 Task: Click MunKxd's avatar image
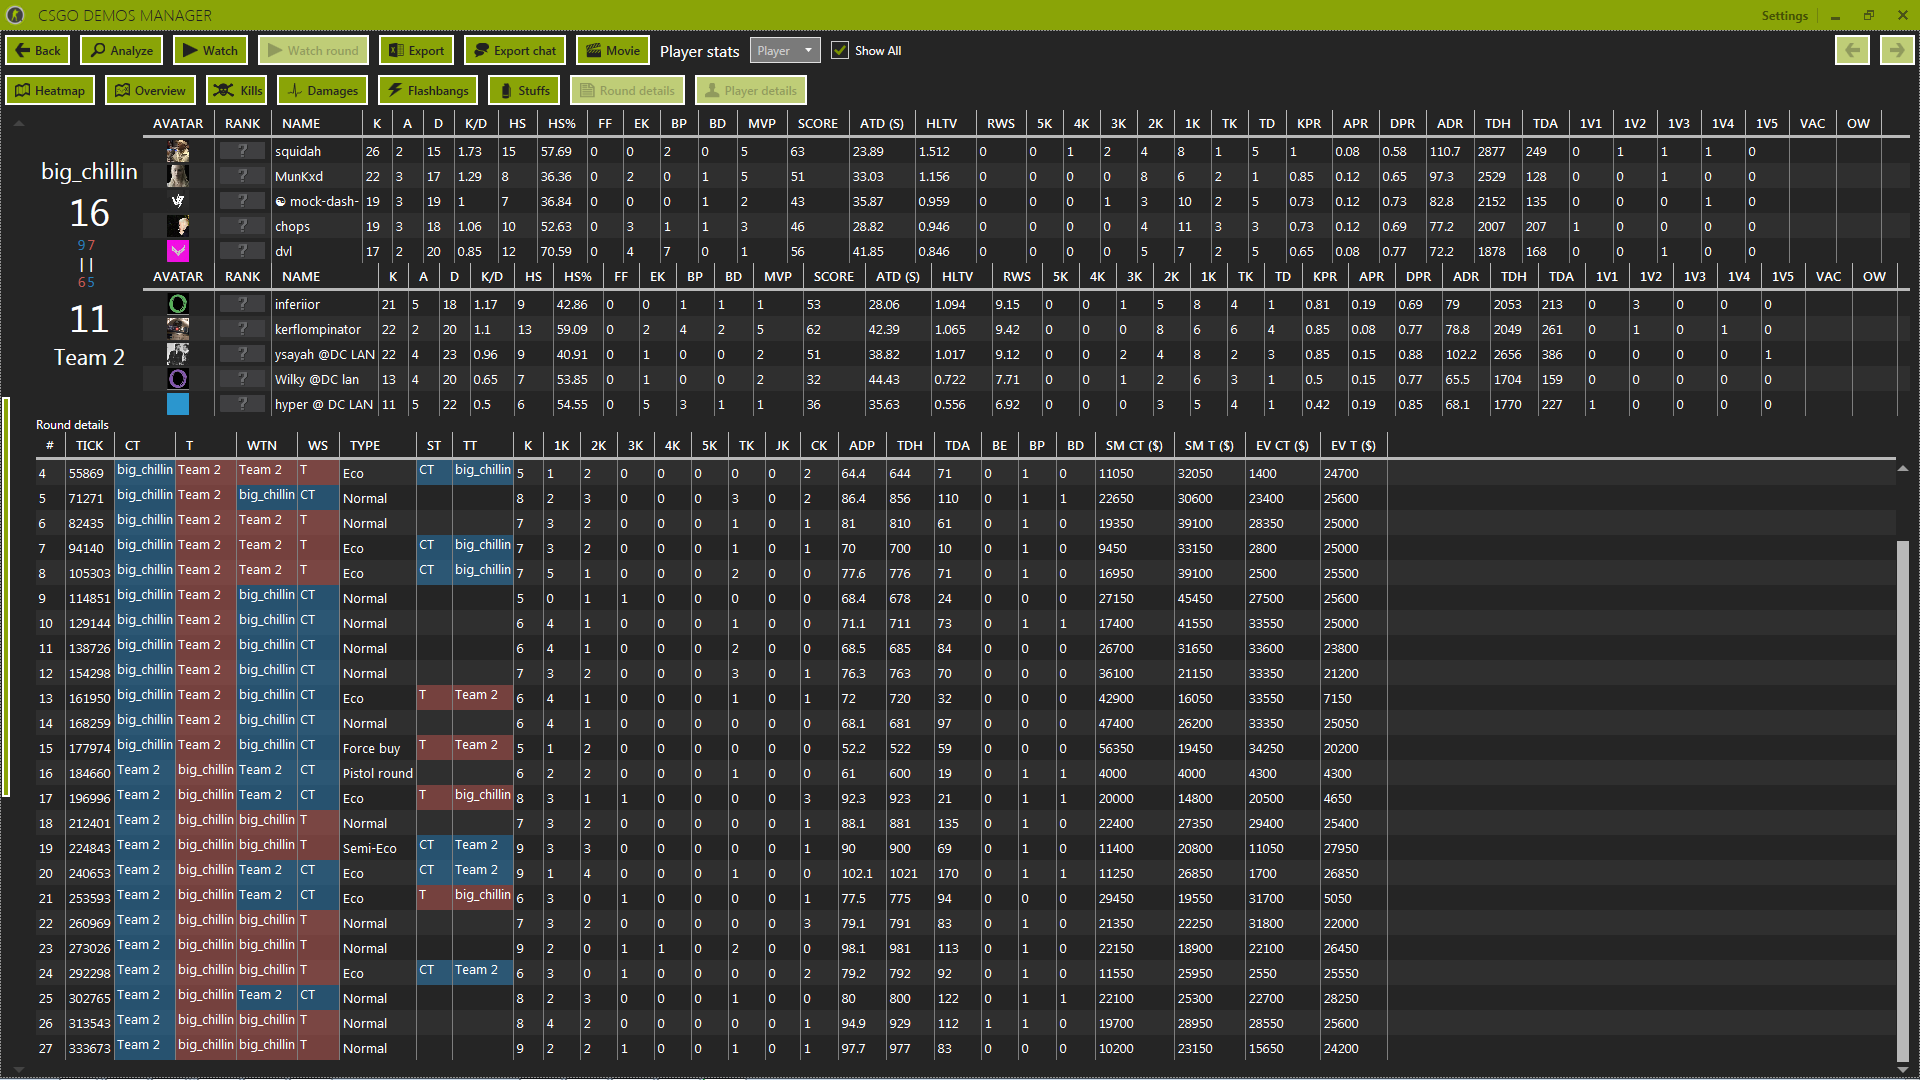pos(178,176)
